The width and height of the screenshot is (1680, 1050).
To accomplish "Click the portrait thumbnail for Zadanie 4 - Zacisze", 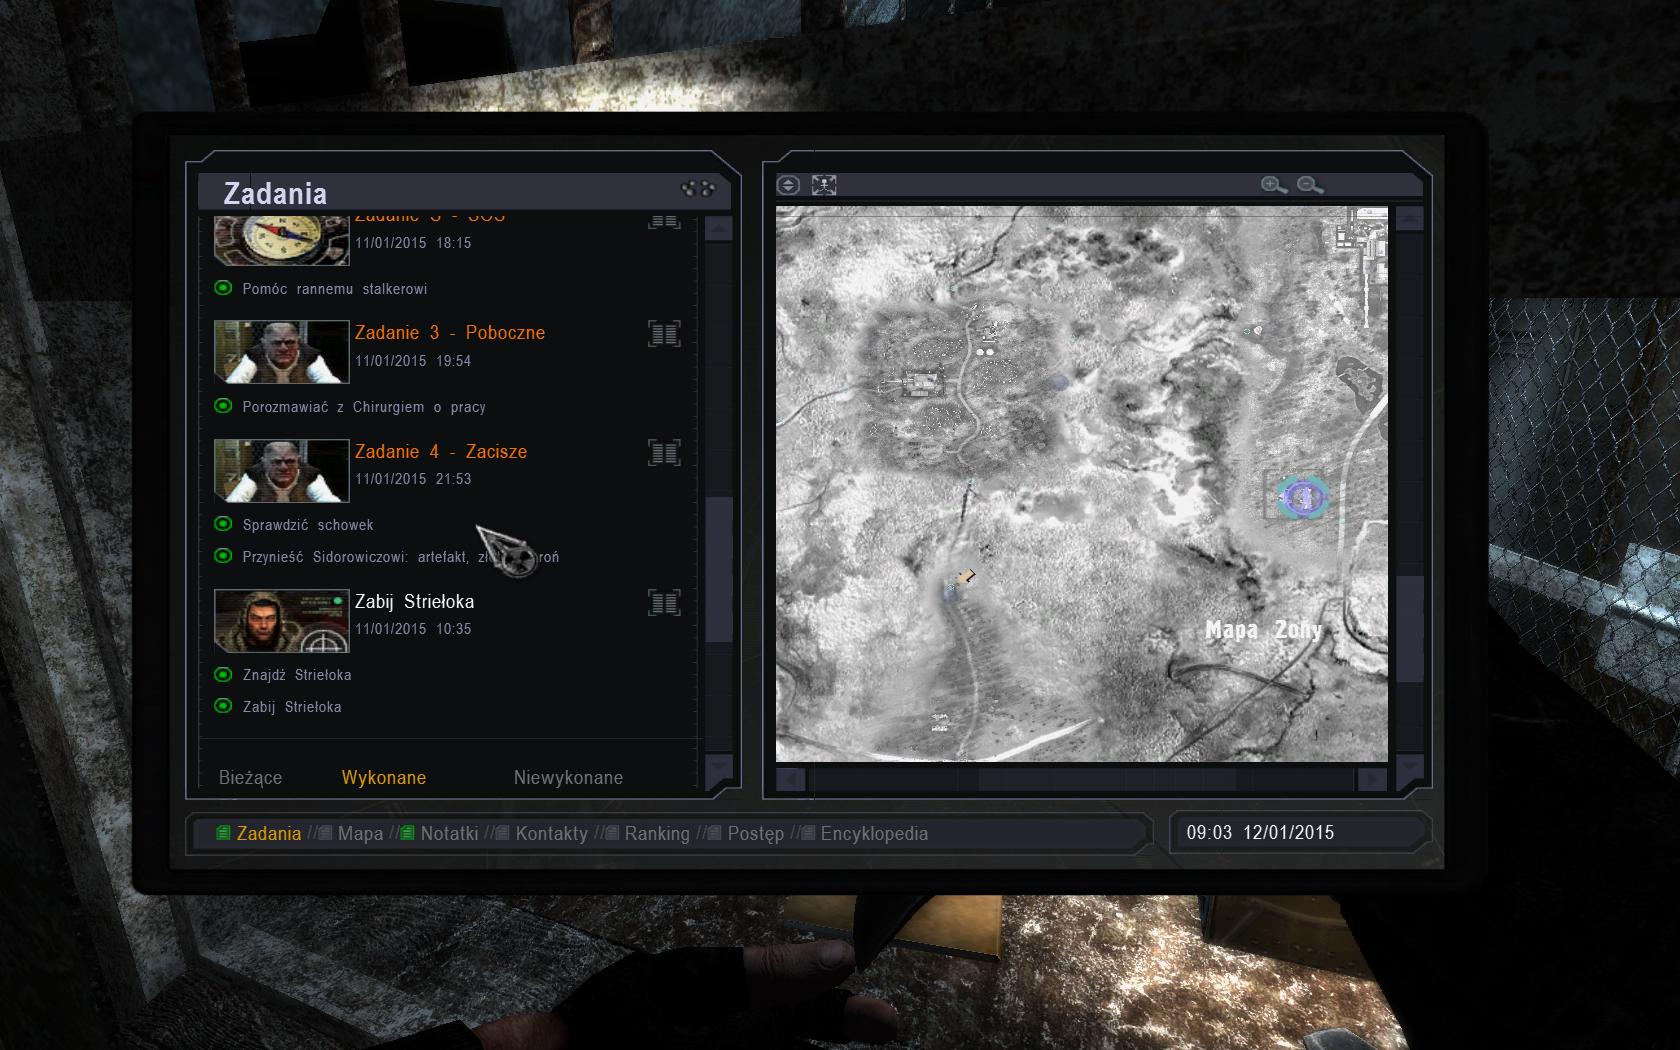I will [x=282, y=470].
